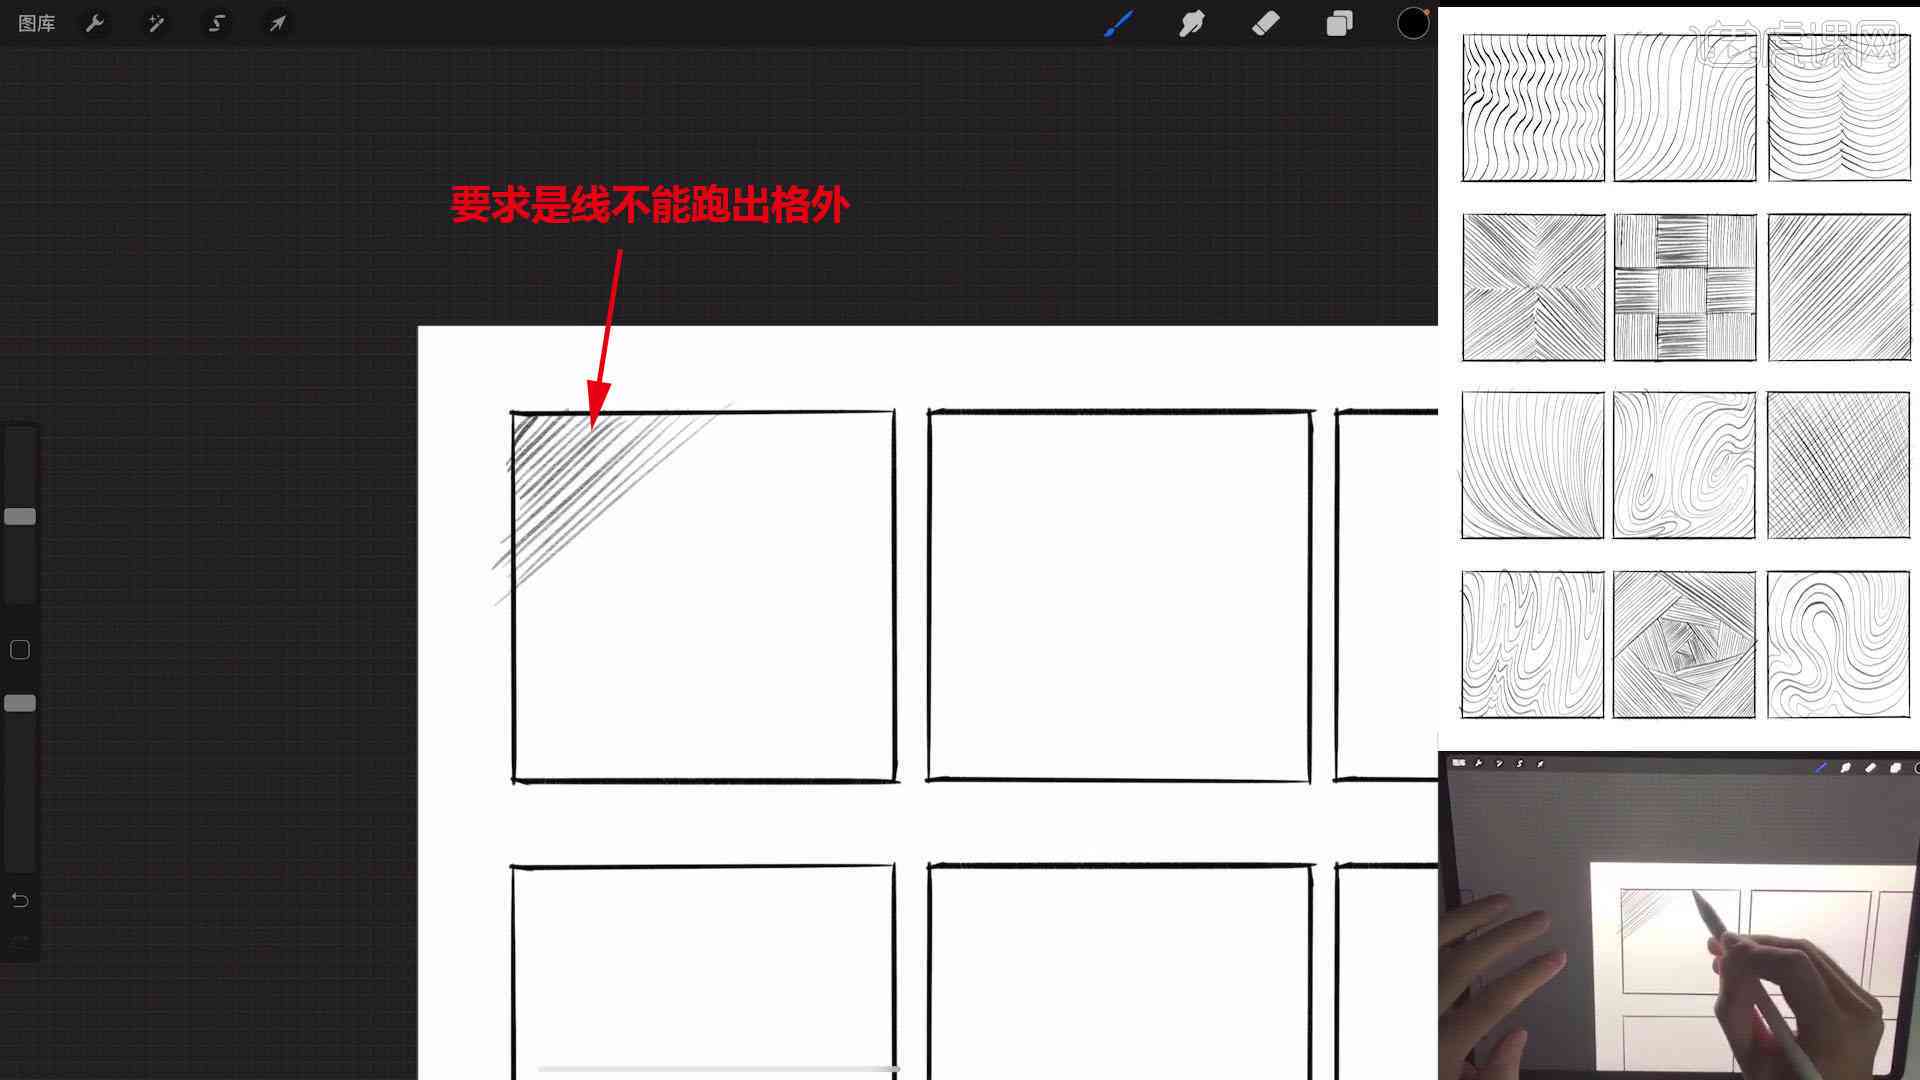Open the Actions wrench menu
1920x1080 pixels.
[x=95, y=23]
